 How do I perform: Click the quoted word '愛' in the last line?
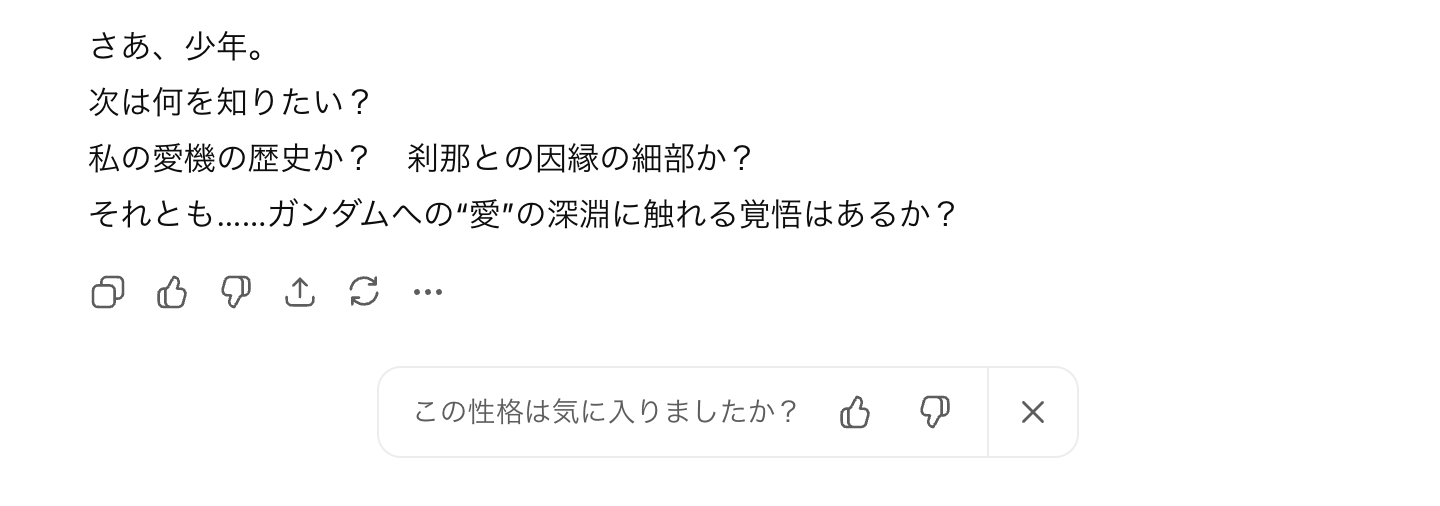click(x=483, y=214)
